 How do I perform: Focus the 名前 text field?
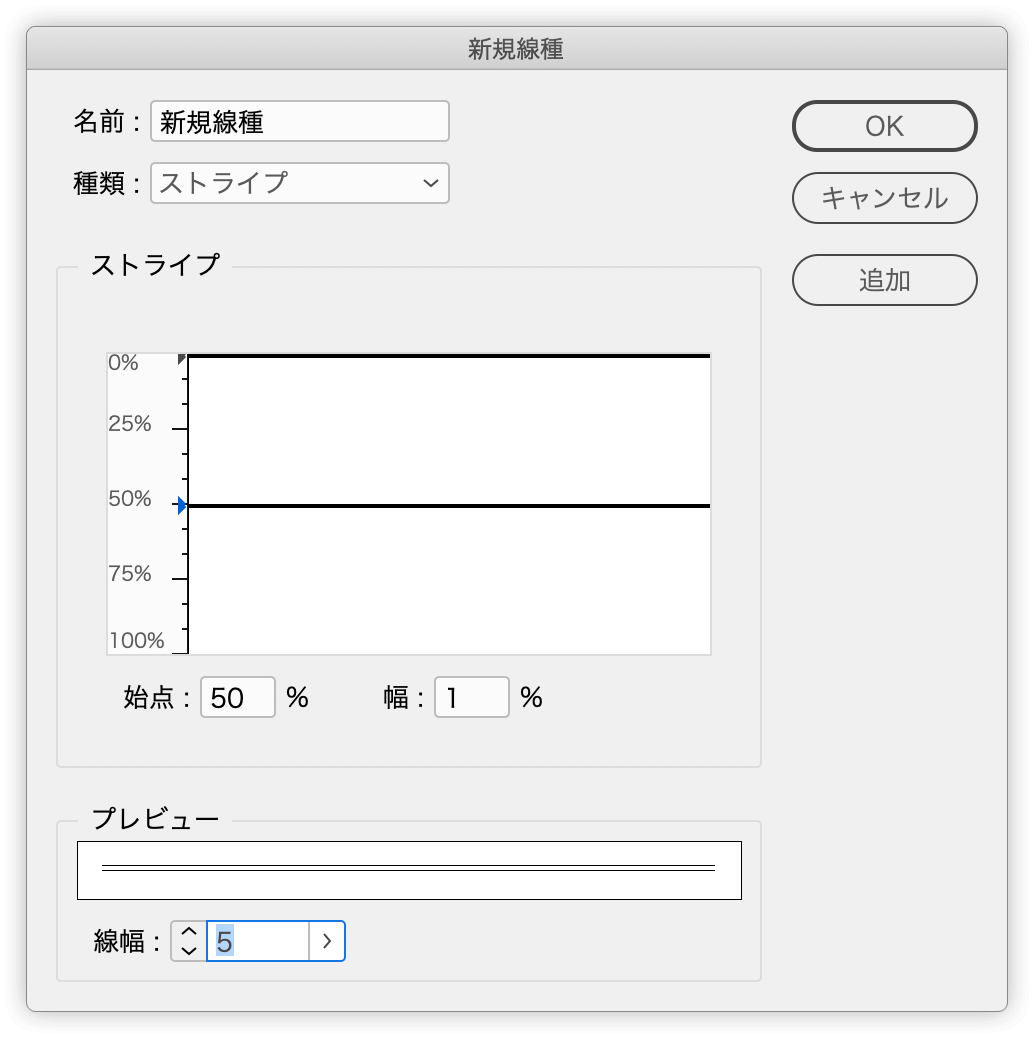300,121
